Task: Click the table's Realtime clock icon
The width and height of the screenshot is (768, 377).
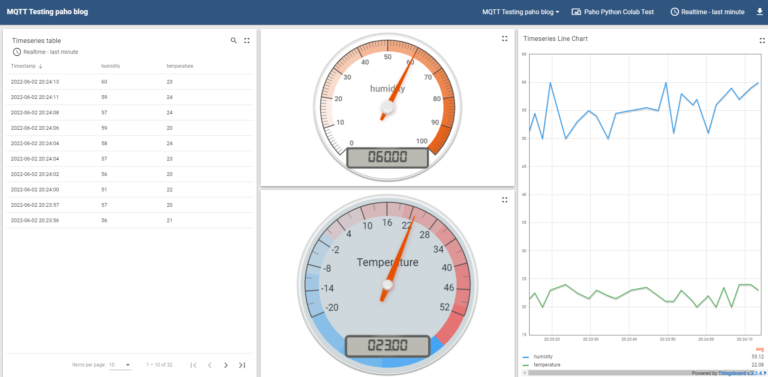Action: coord(17,52)
